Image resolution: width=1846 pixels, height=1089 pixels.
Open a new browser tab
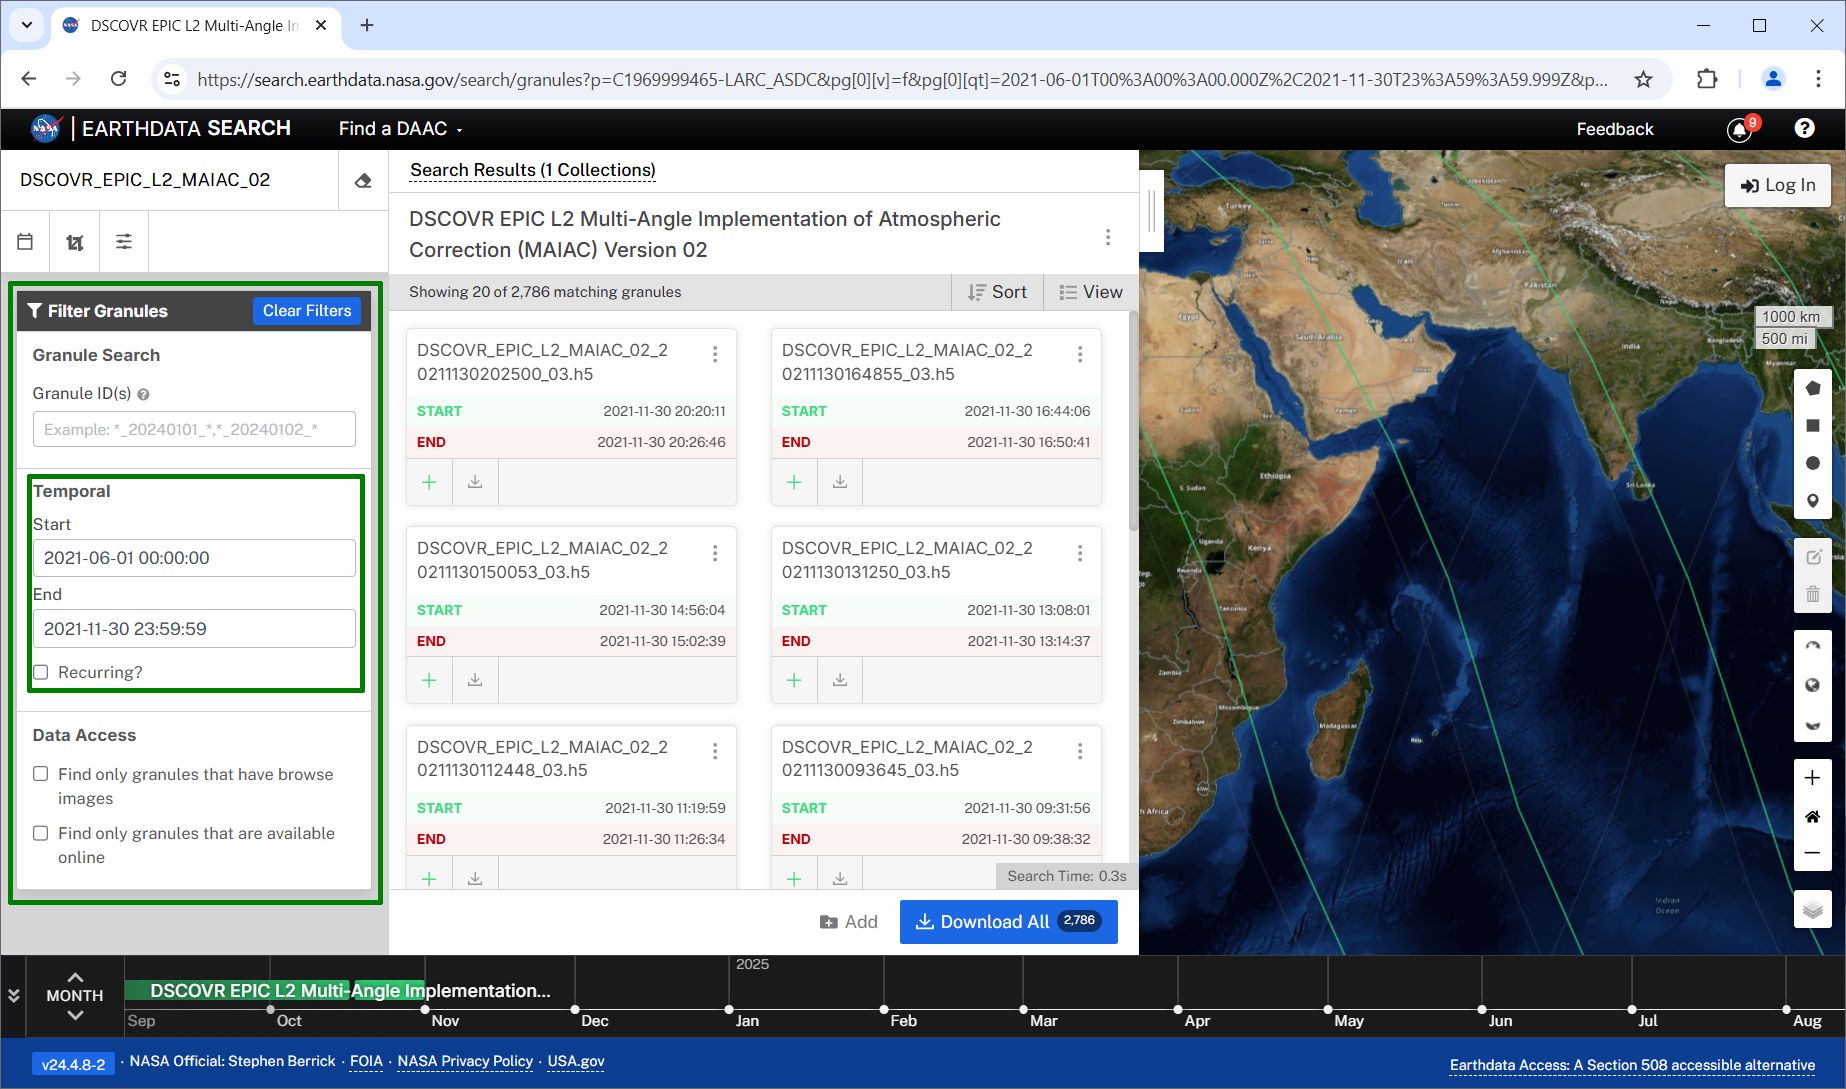[x=367, y=25]
